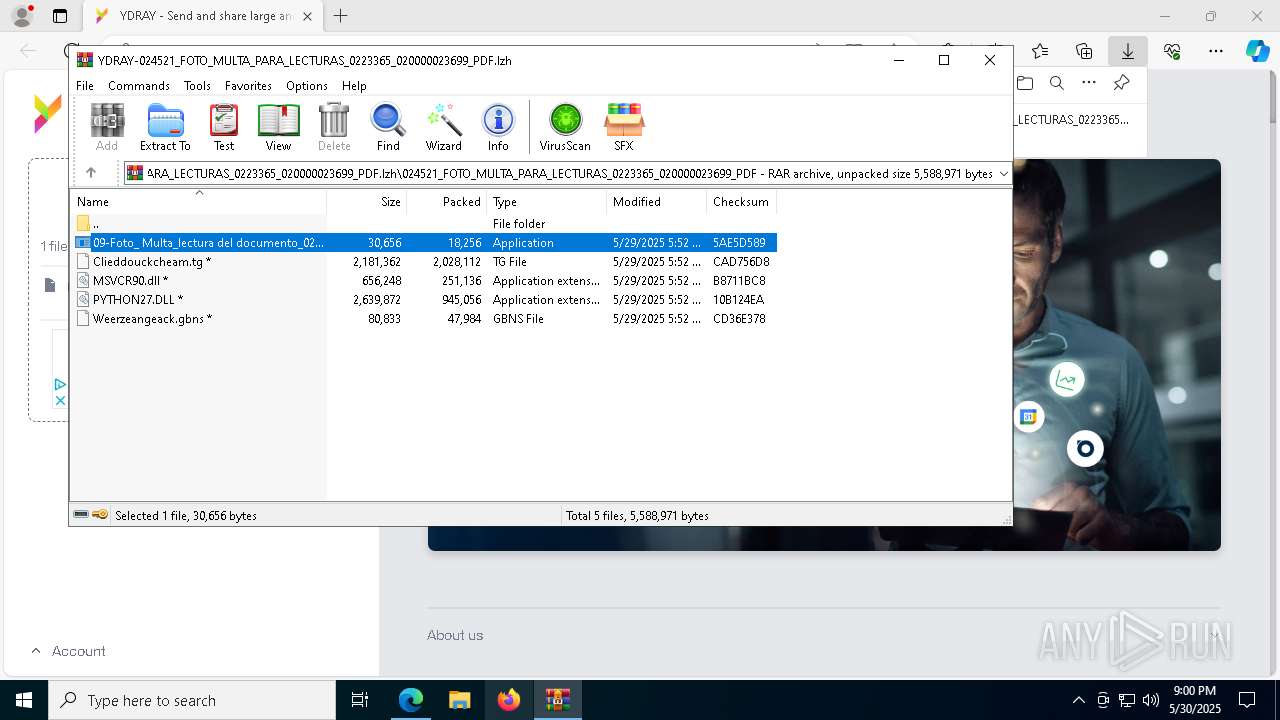Go up one folder level arrow
Viewport: 1280px width, 720px height.
pos(91,173)
